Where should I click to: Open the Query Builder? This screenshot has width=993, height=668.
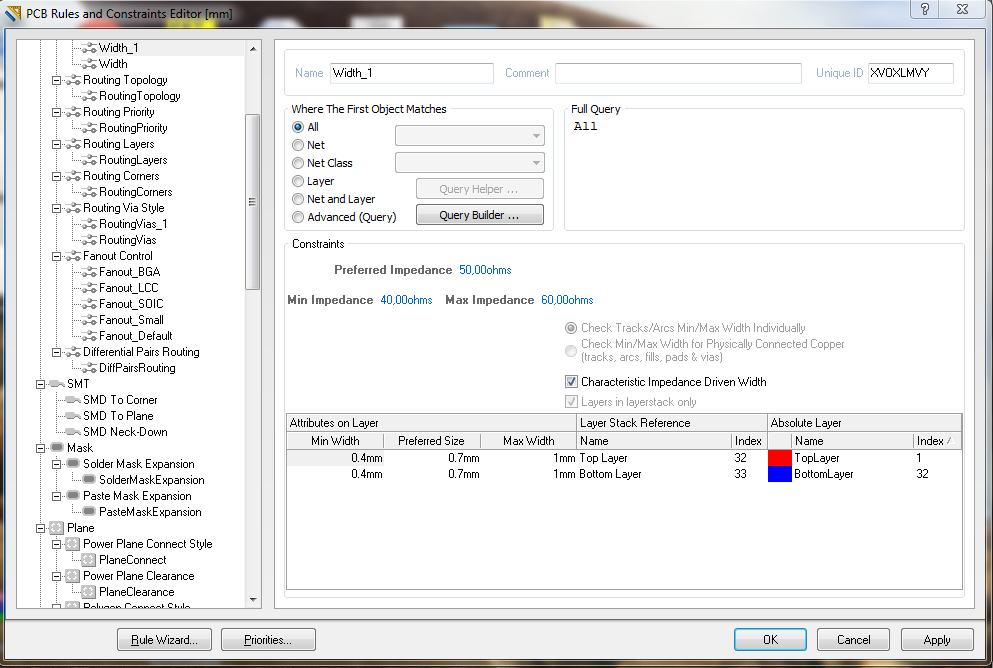(x=479, y=215)
